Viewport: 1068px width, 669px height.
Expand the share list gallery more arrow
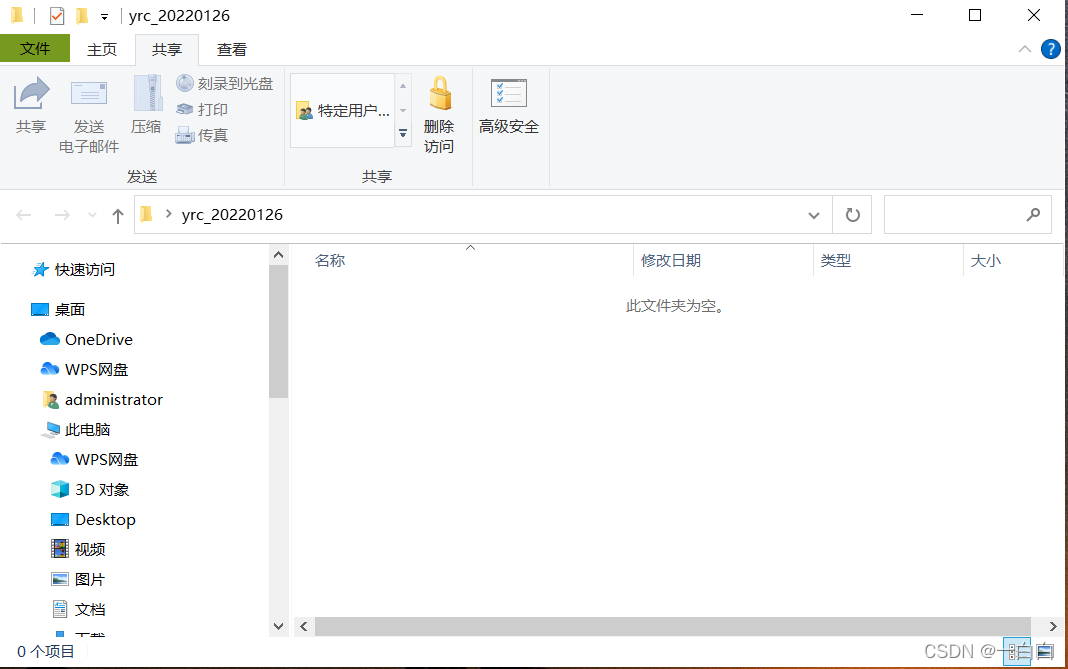pyautogui.click(x=403, y=134)
